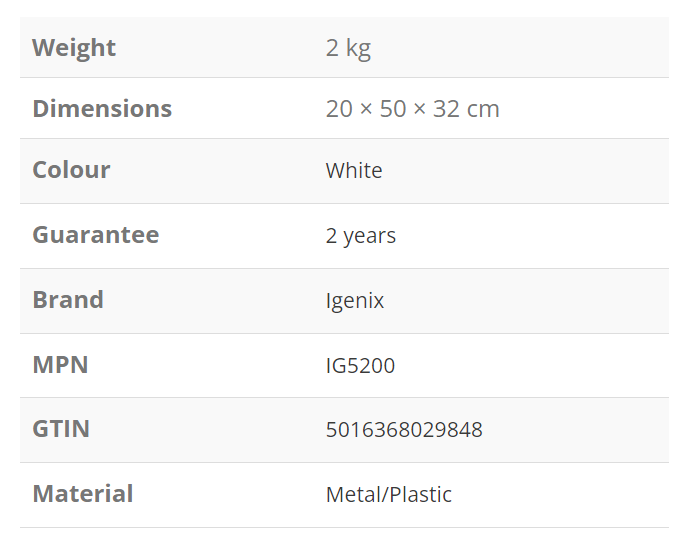Click the Brand attribute label

click(68, 300)
